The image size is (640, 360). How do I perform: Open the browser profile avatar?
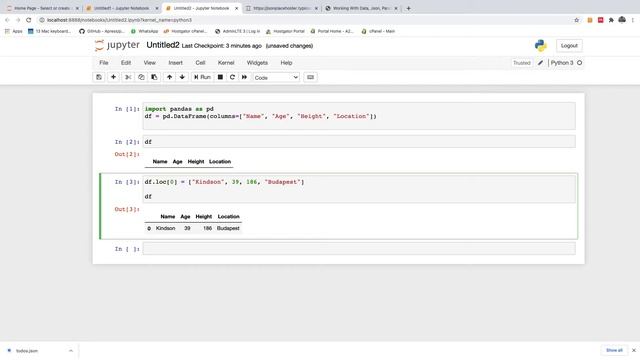(622, 20)
